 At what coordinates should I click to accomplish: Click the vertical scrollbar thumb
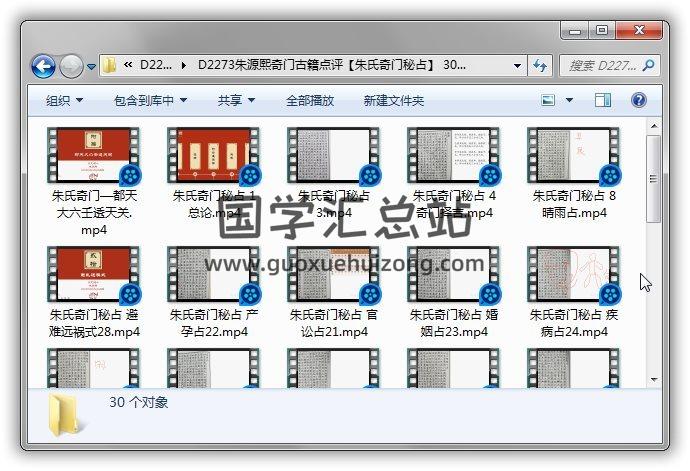point(653,179)
